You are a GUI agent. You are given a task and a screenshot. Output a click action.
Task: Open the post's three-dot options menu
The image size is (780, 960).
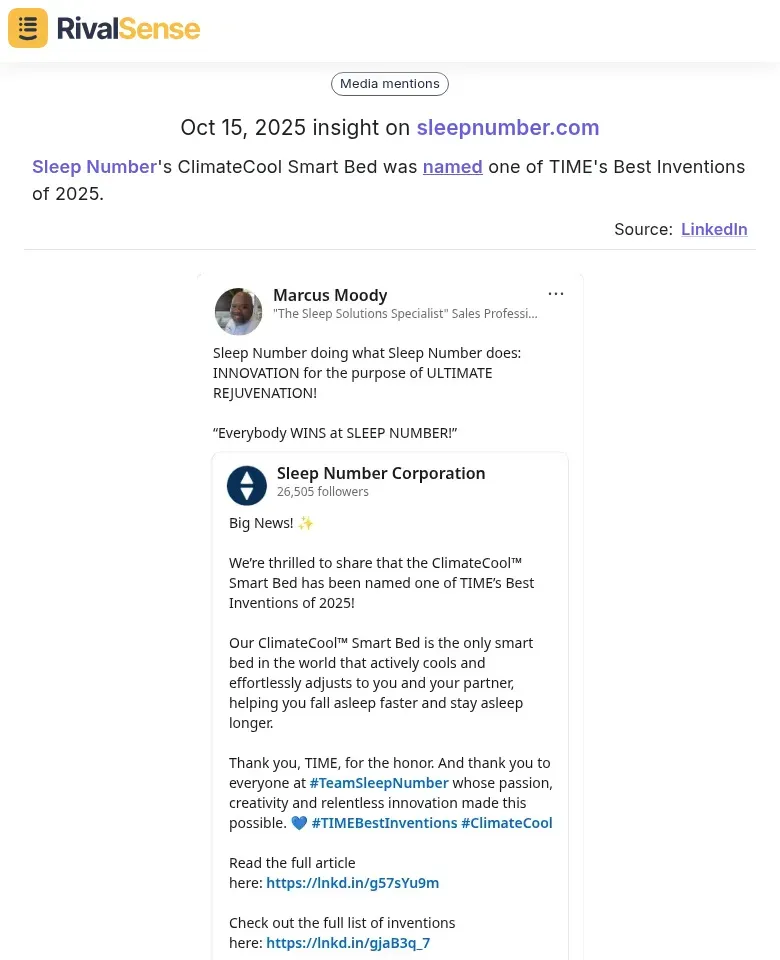pos(556,294)
